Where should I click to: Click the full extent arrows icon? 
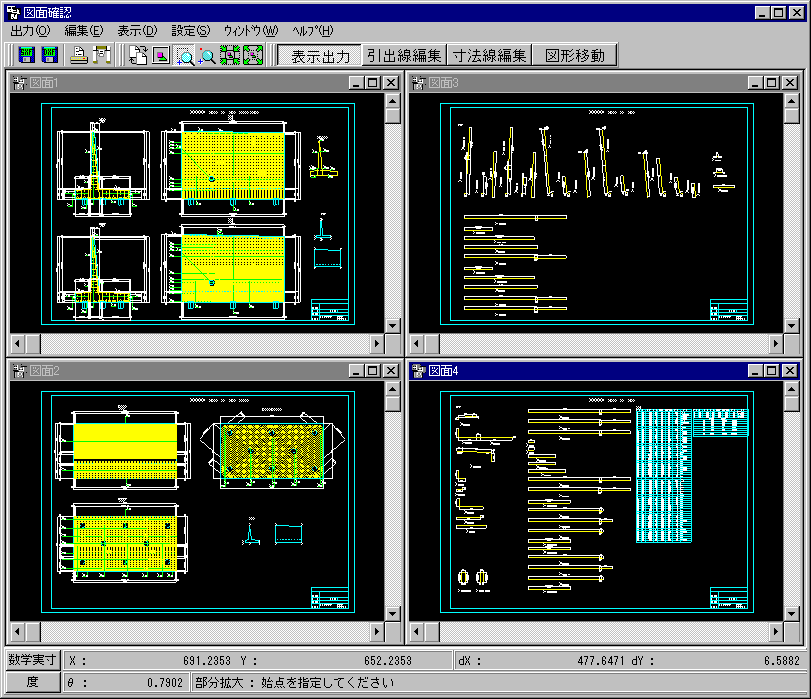[x=253, y=55]
